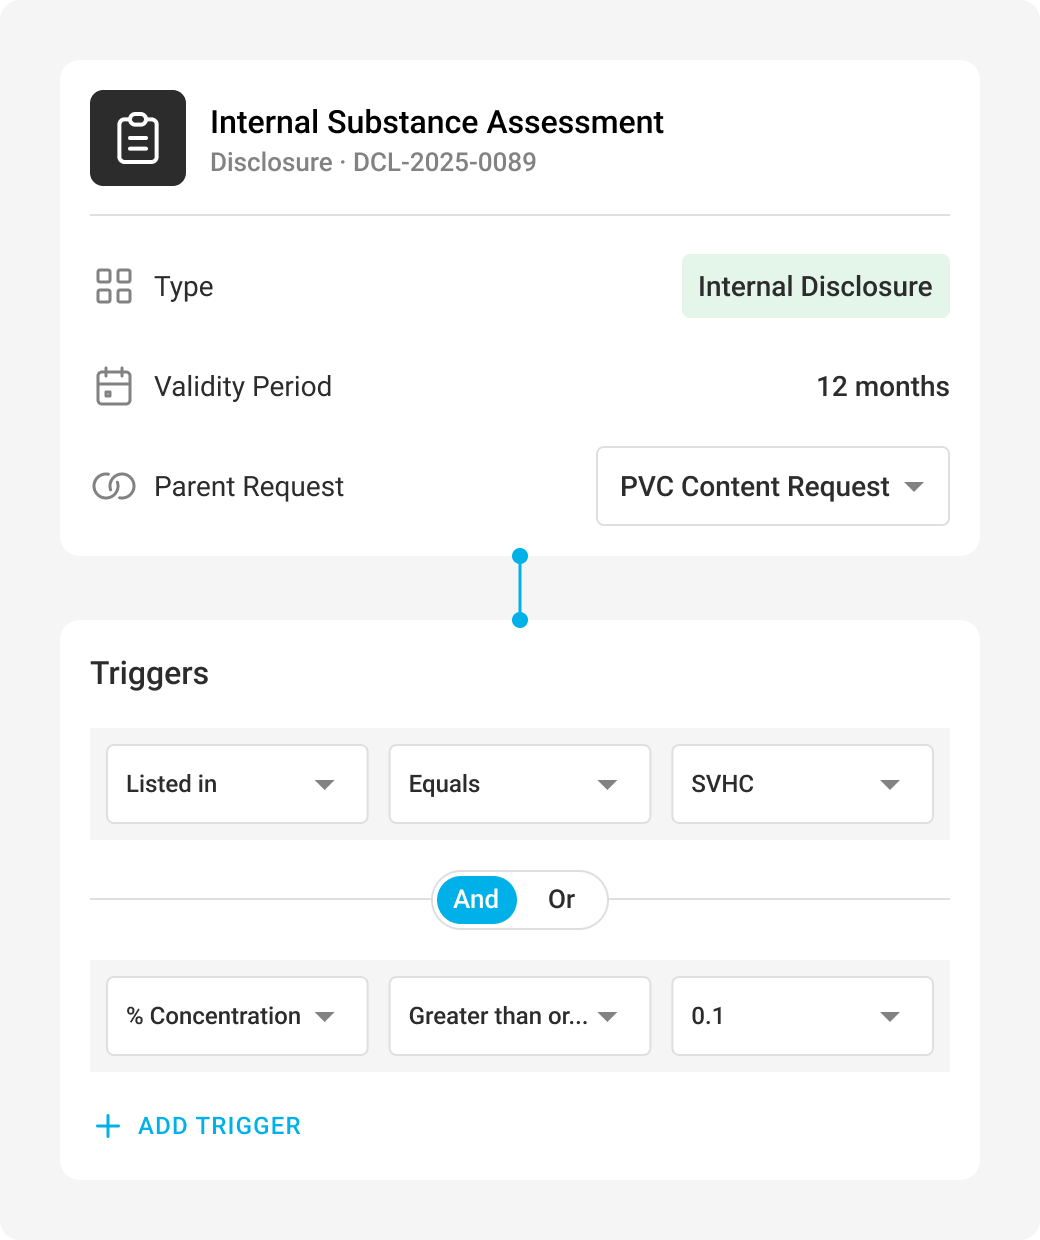The height and width of the screenshot is (1240, 1040).
Task: Open the 0.1 threshold value dropdown
Action: click(802, 1016)
